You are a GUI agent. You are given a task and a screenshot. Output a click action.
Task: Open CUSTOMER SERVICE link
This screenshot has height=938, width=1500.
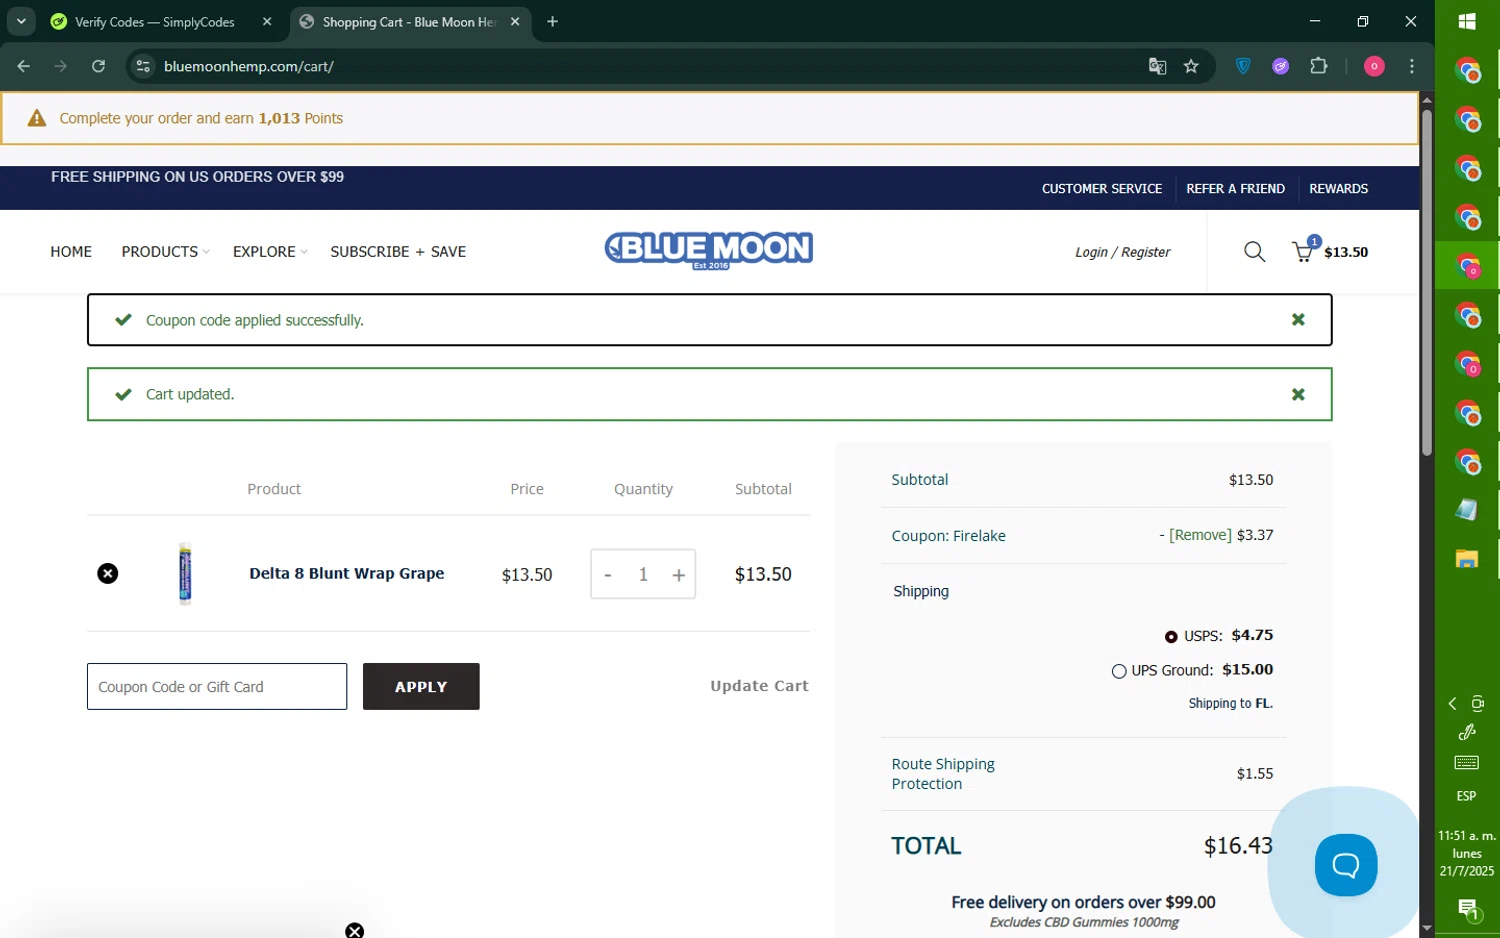coord(1102,189)
